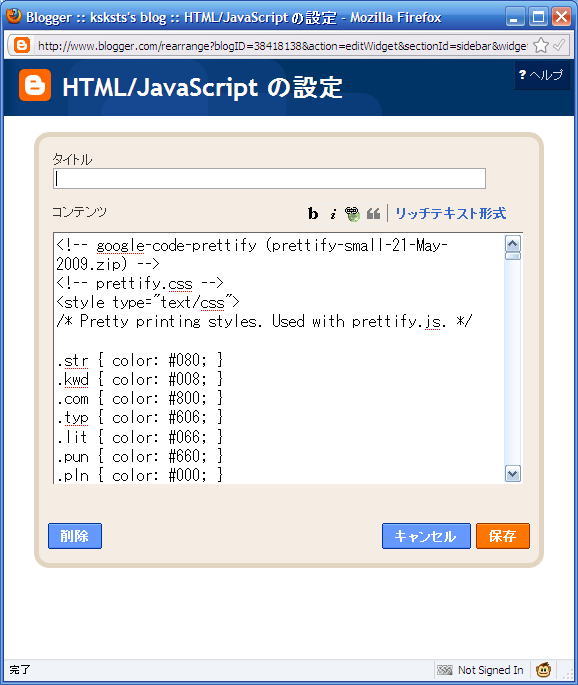Image resolution: width=578 pixels, height=685 pixels.
Task: Minimize the Firefox window
Action: (x=515, y=17)
